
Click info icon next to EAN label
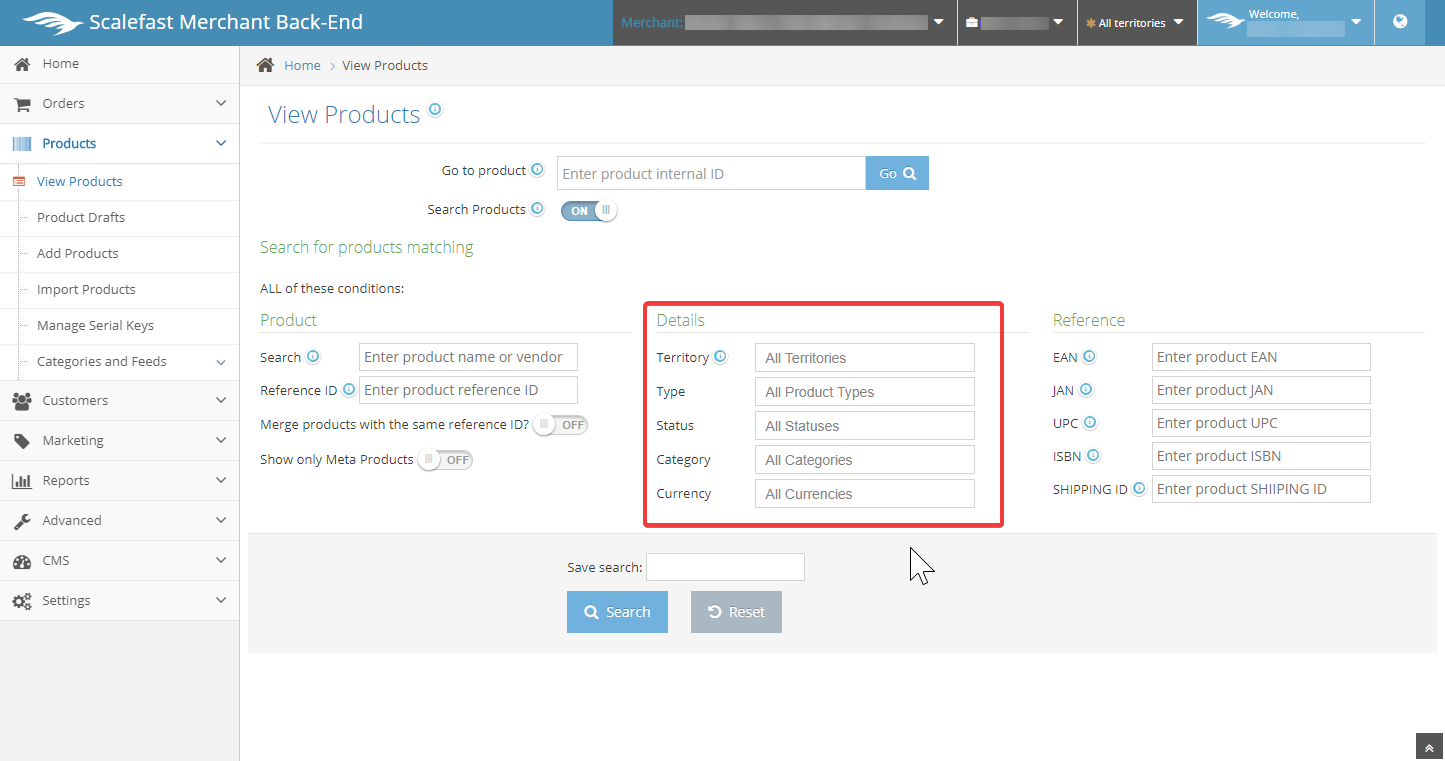[1089, 357]
